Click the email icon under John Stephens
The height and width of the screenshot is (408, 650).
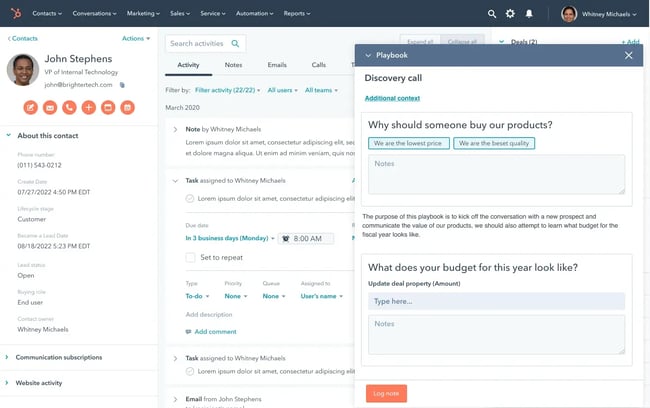tap(50, 107)
